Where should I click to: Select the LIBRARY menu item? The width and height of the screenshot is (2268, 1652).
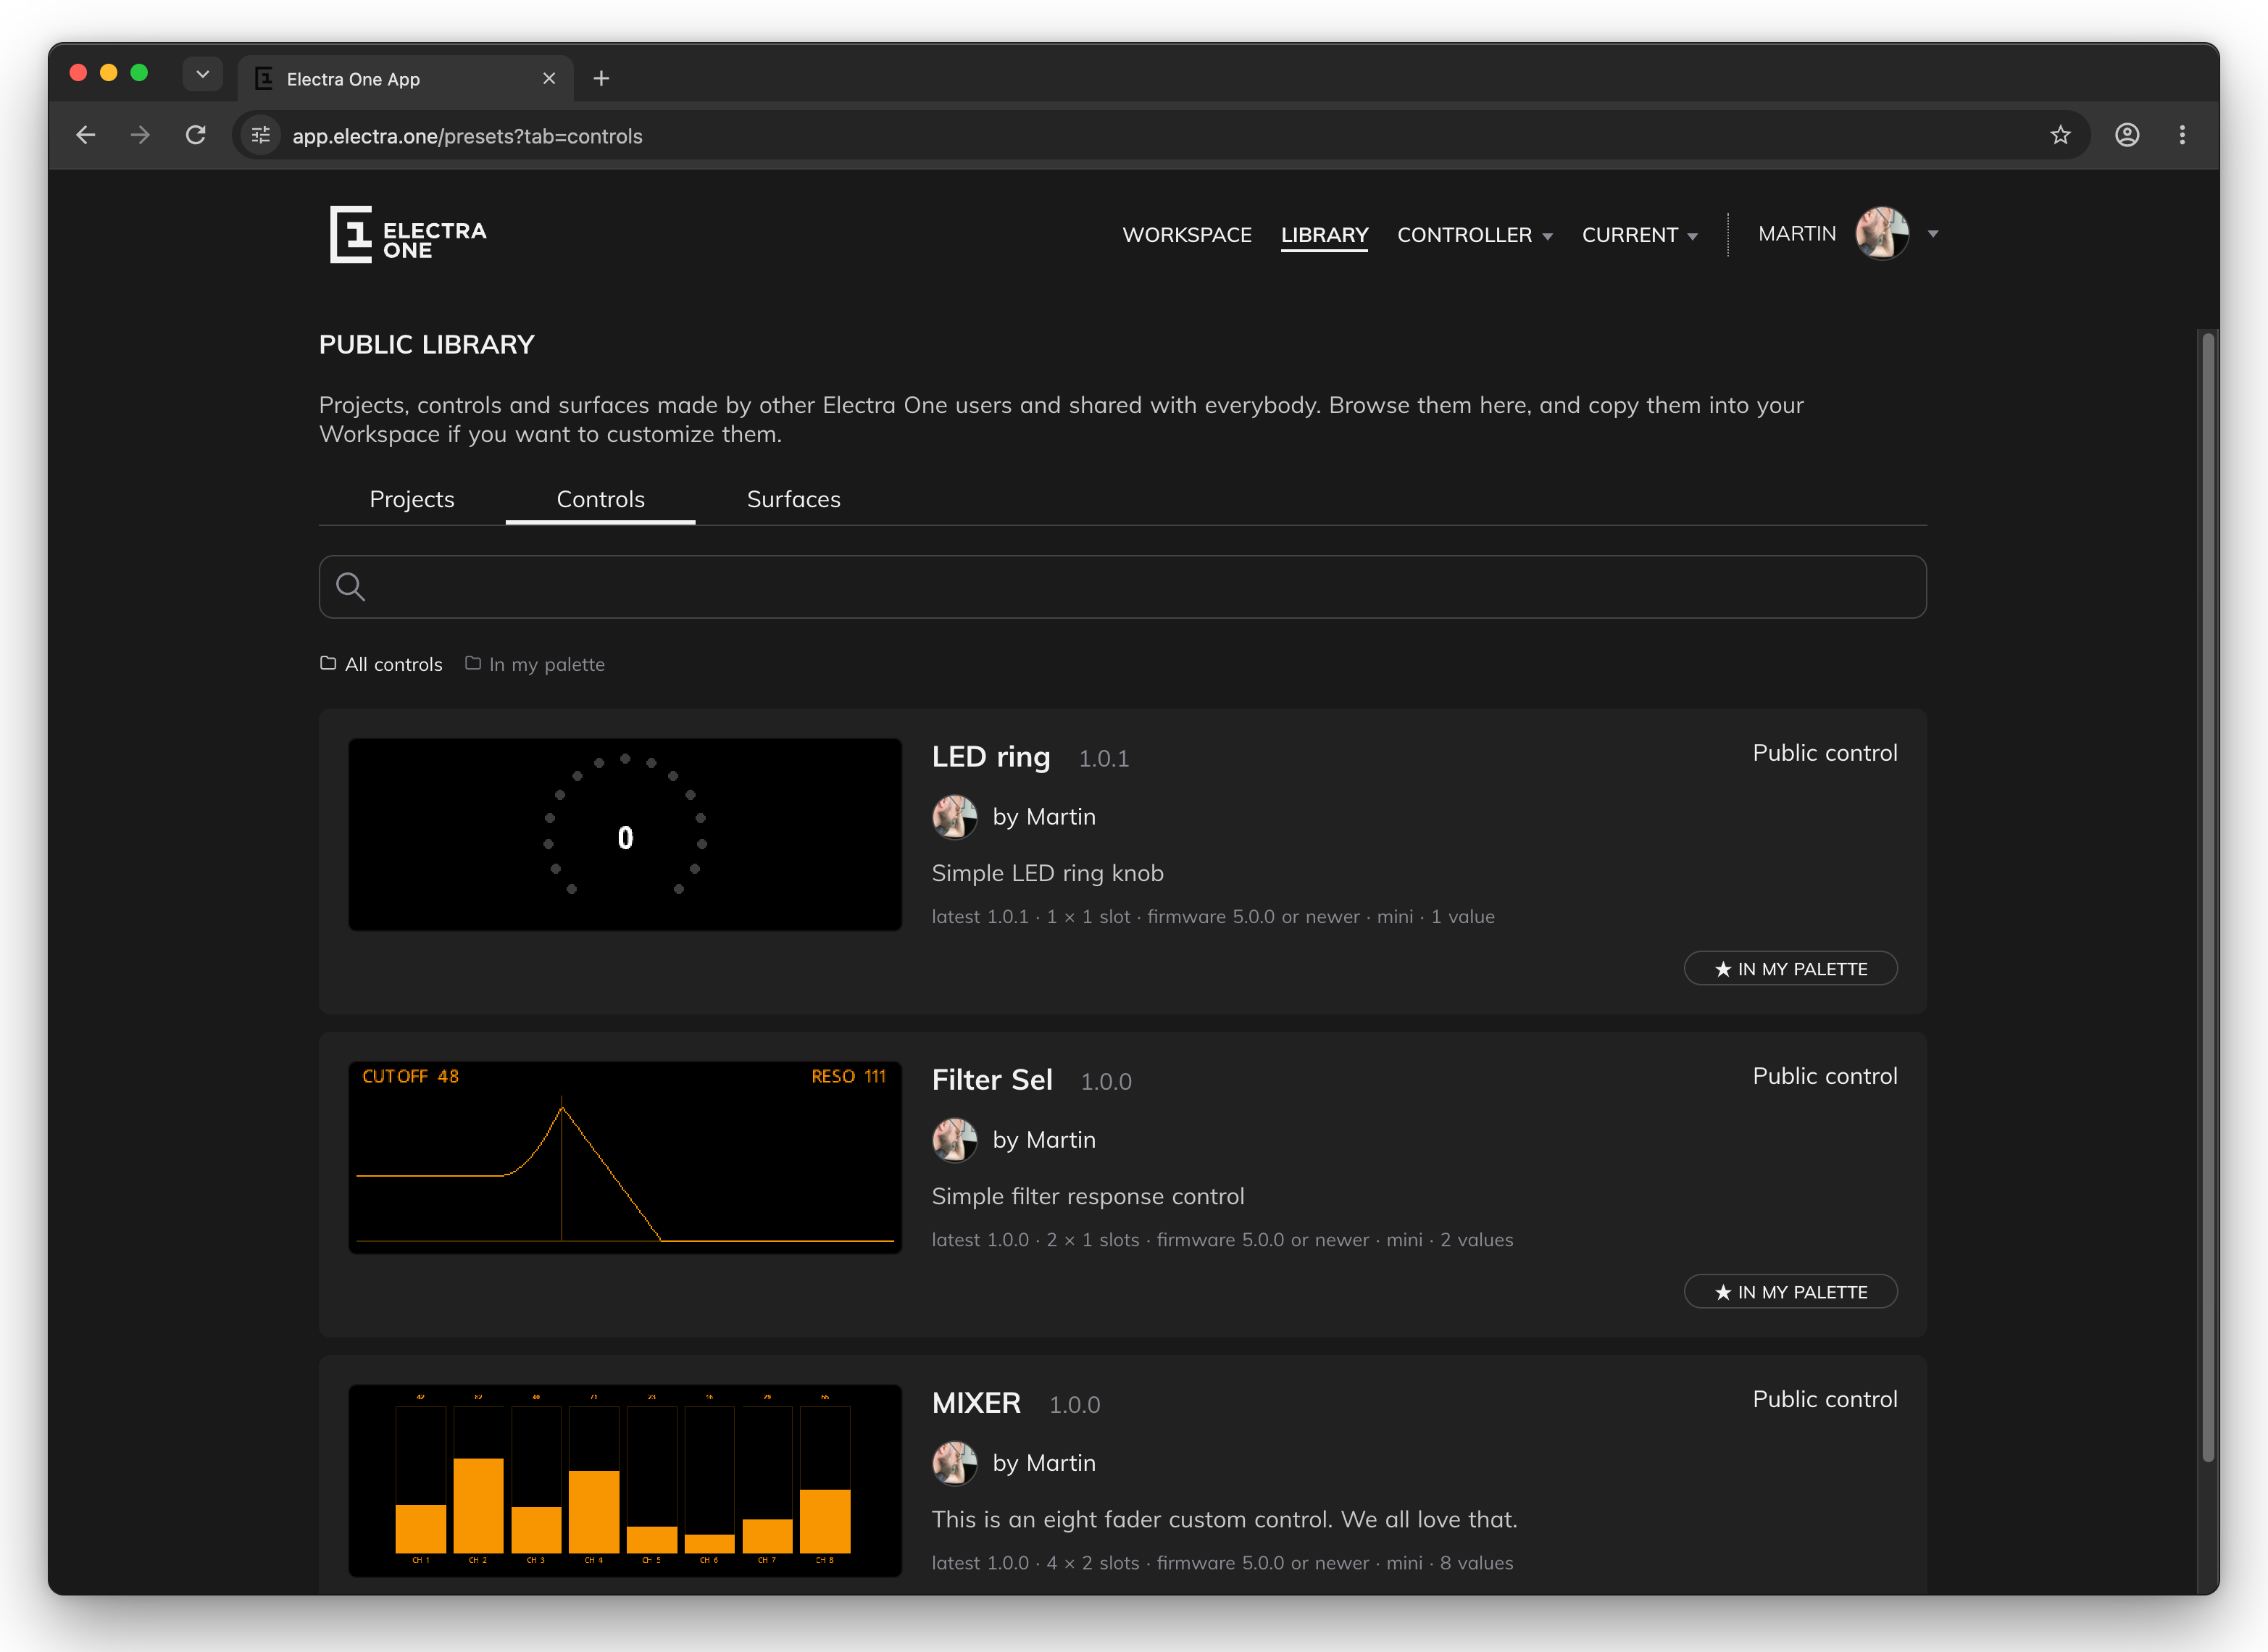pos(1324,235)
